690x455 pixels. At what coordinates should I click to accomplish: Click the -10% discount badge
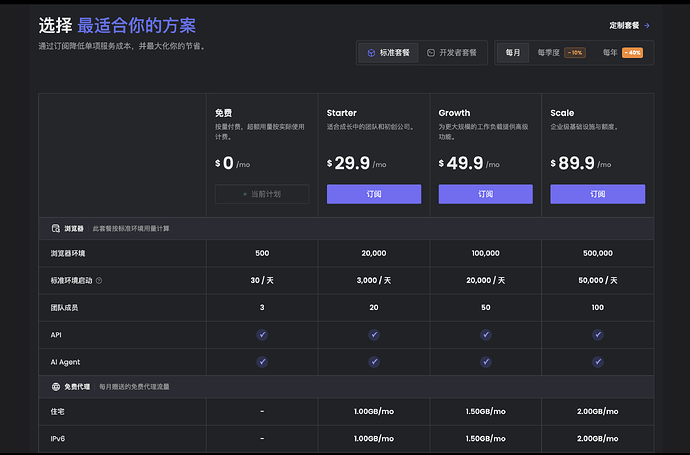[x=575, y=53]
